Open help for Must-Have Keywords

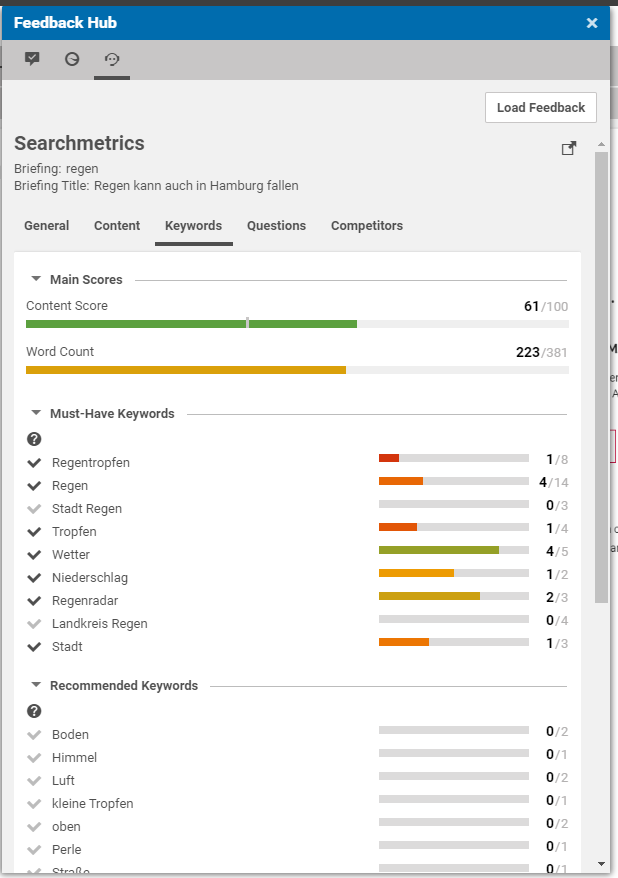pyautogui.click(x=33, y=439)
